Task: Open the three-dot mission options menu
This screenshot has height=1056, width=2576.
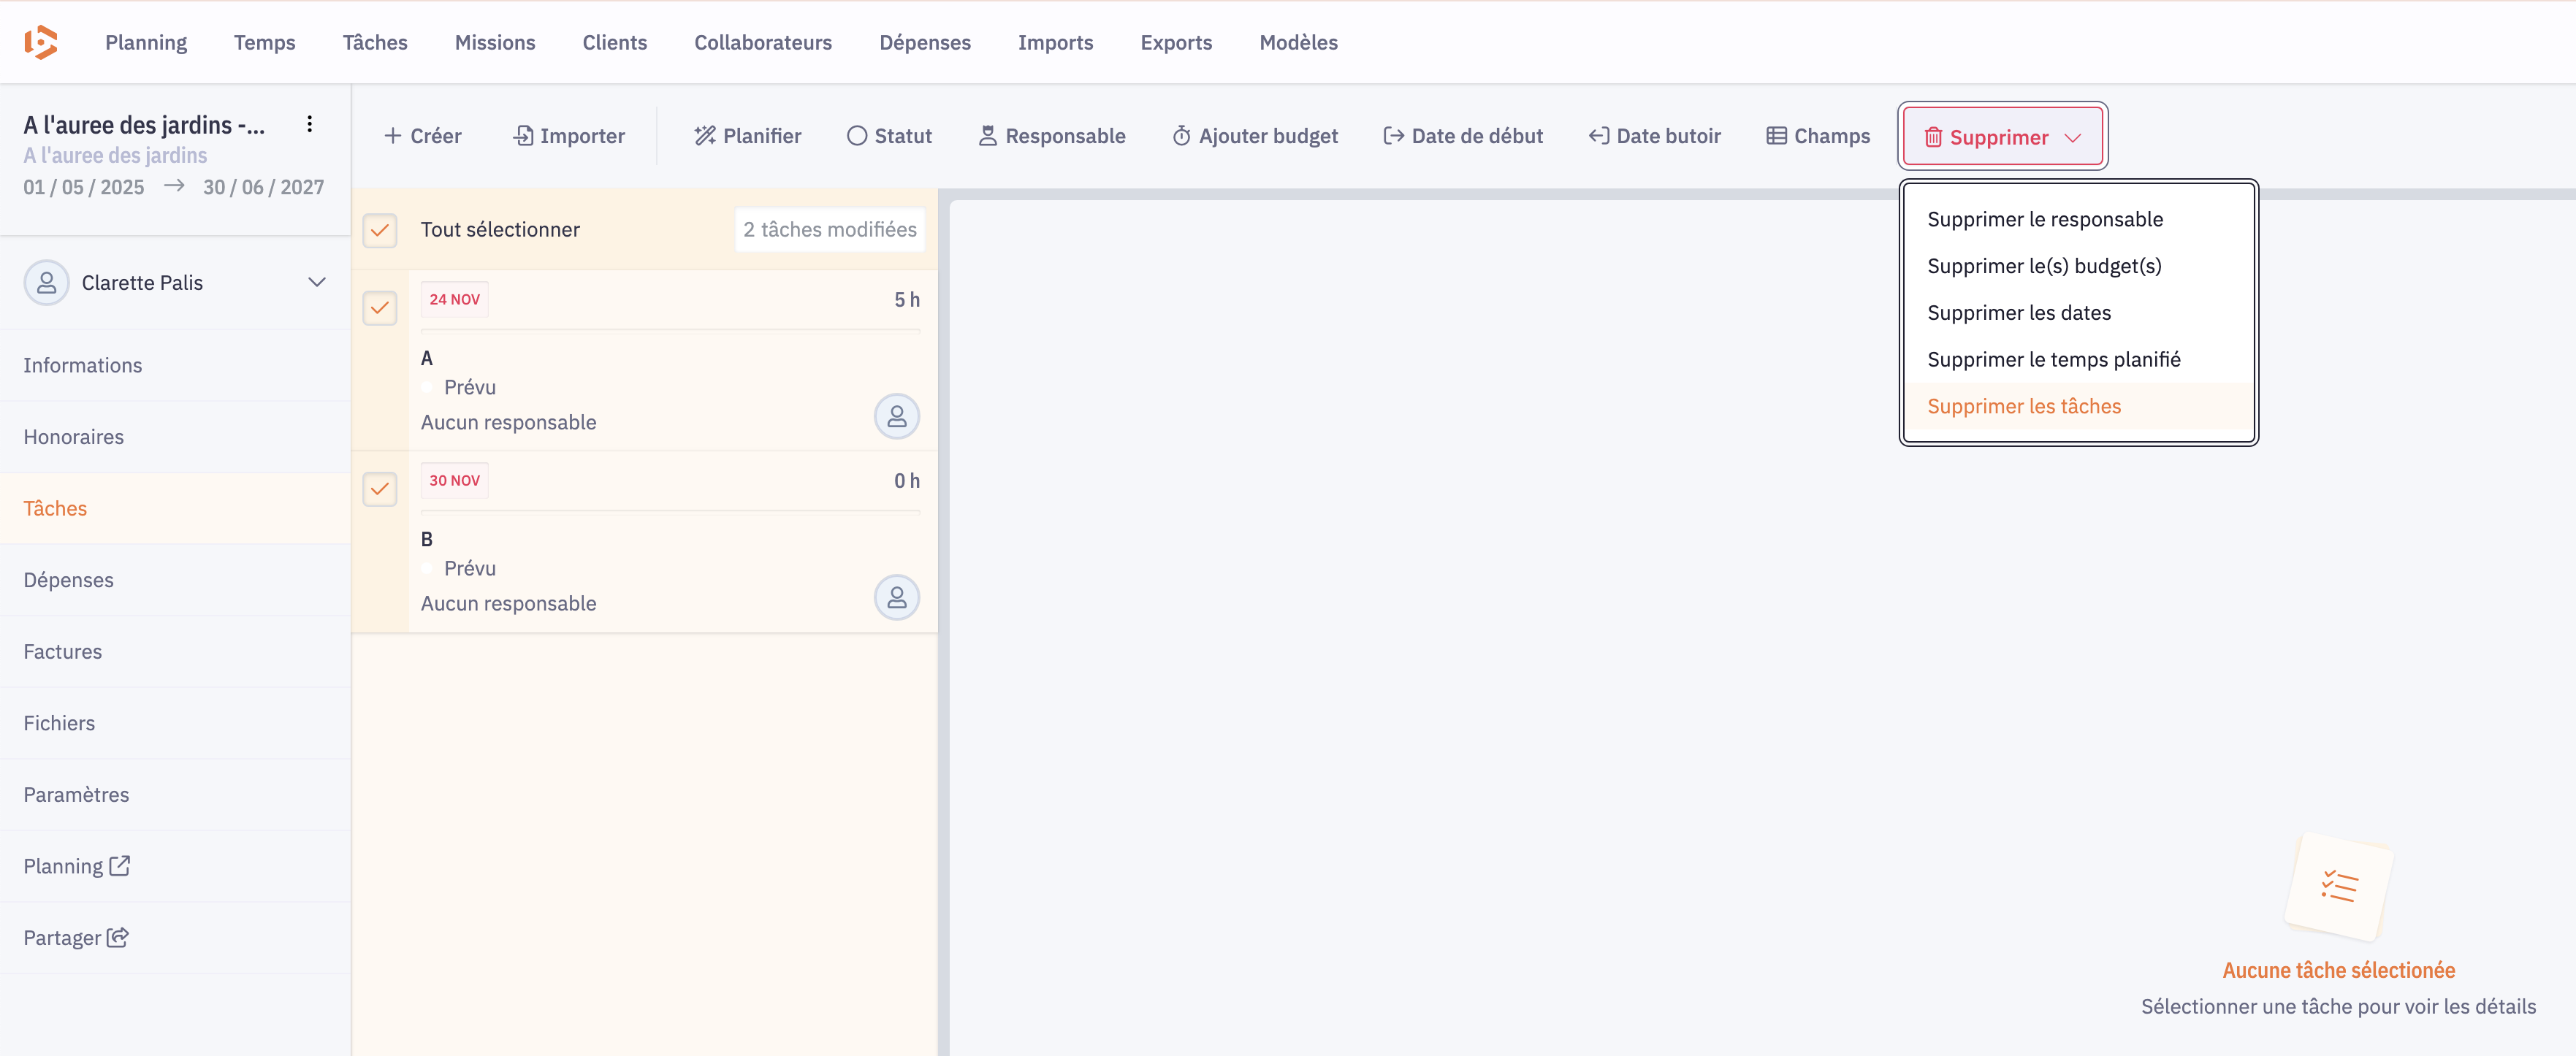Action: pos(309,124)
